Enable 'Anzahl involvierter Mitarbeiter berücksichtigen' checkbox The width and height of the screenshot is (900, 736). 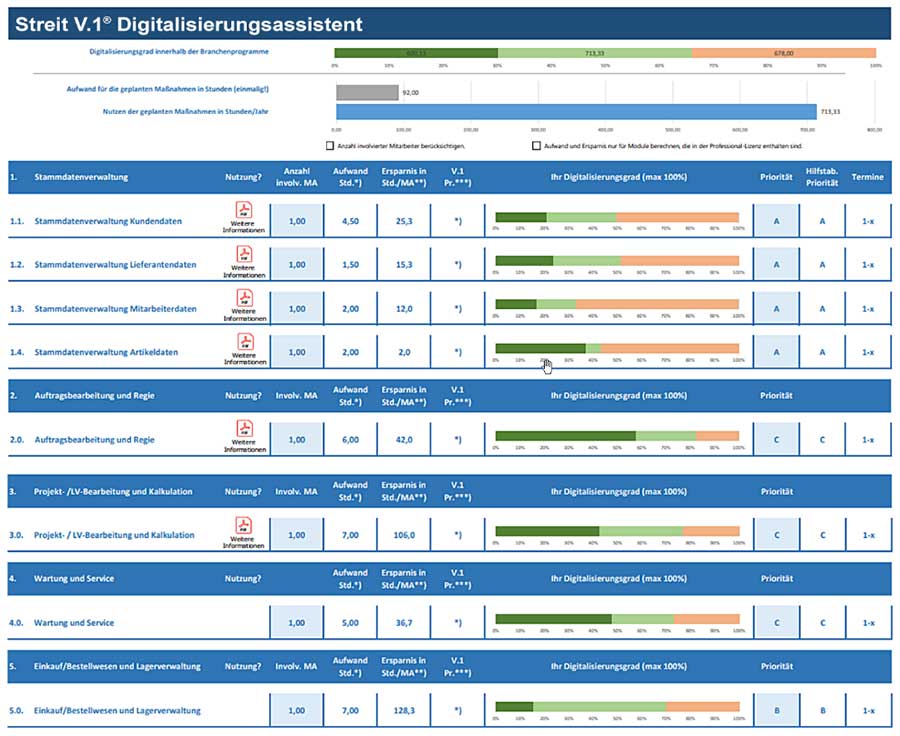coord(330,146)
